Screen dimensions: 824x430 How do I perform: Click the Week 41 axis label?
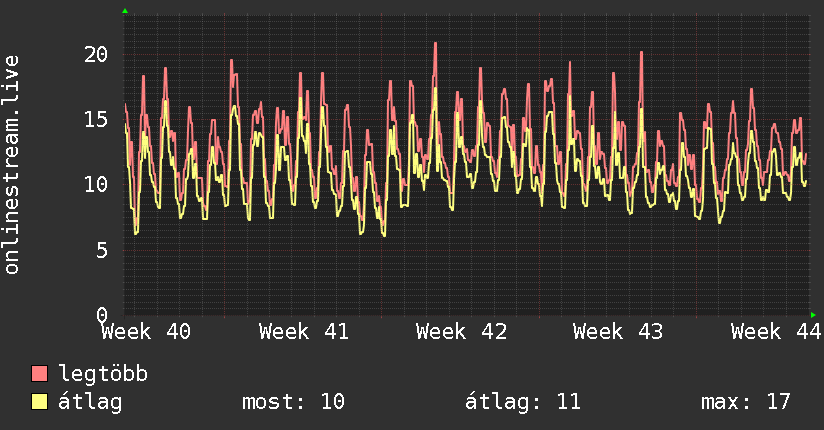coord(304,332)
